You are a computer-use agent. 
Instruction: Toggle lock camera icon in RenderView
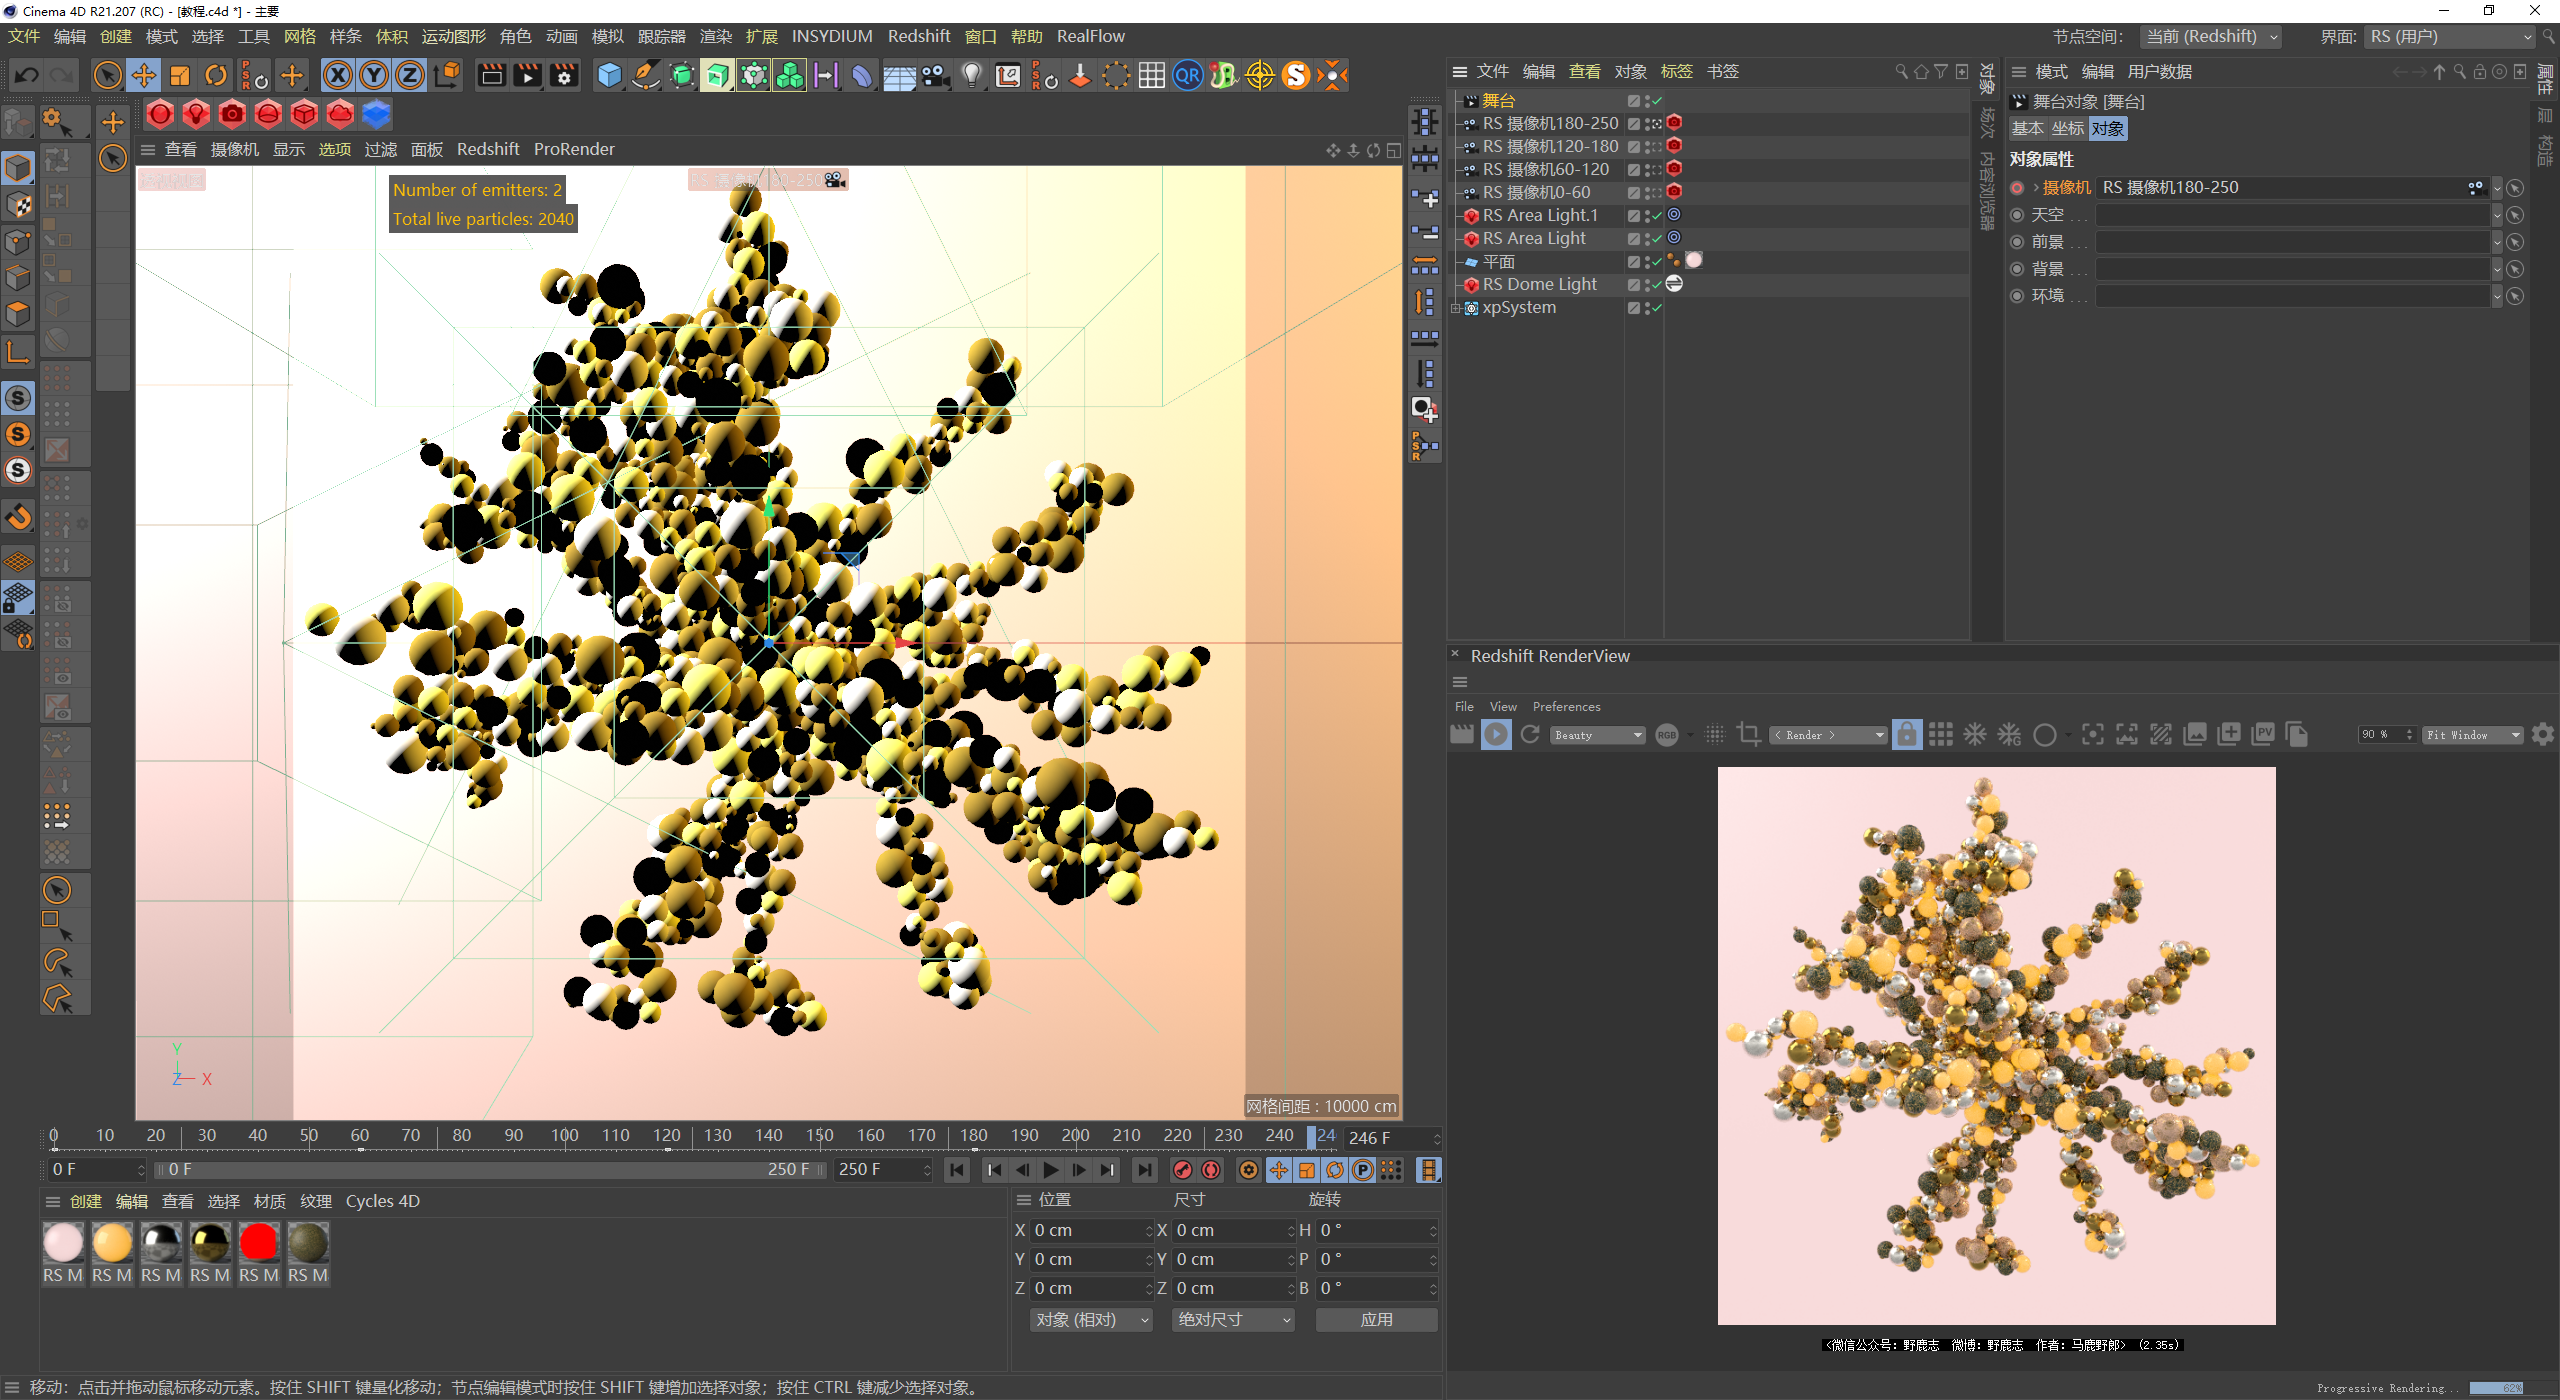coord(1907,735)
